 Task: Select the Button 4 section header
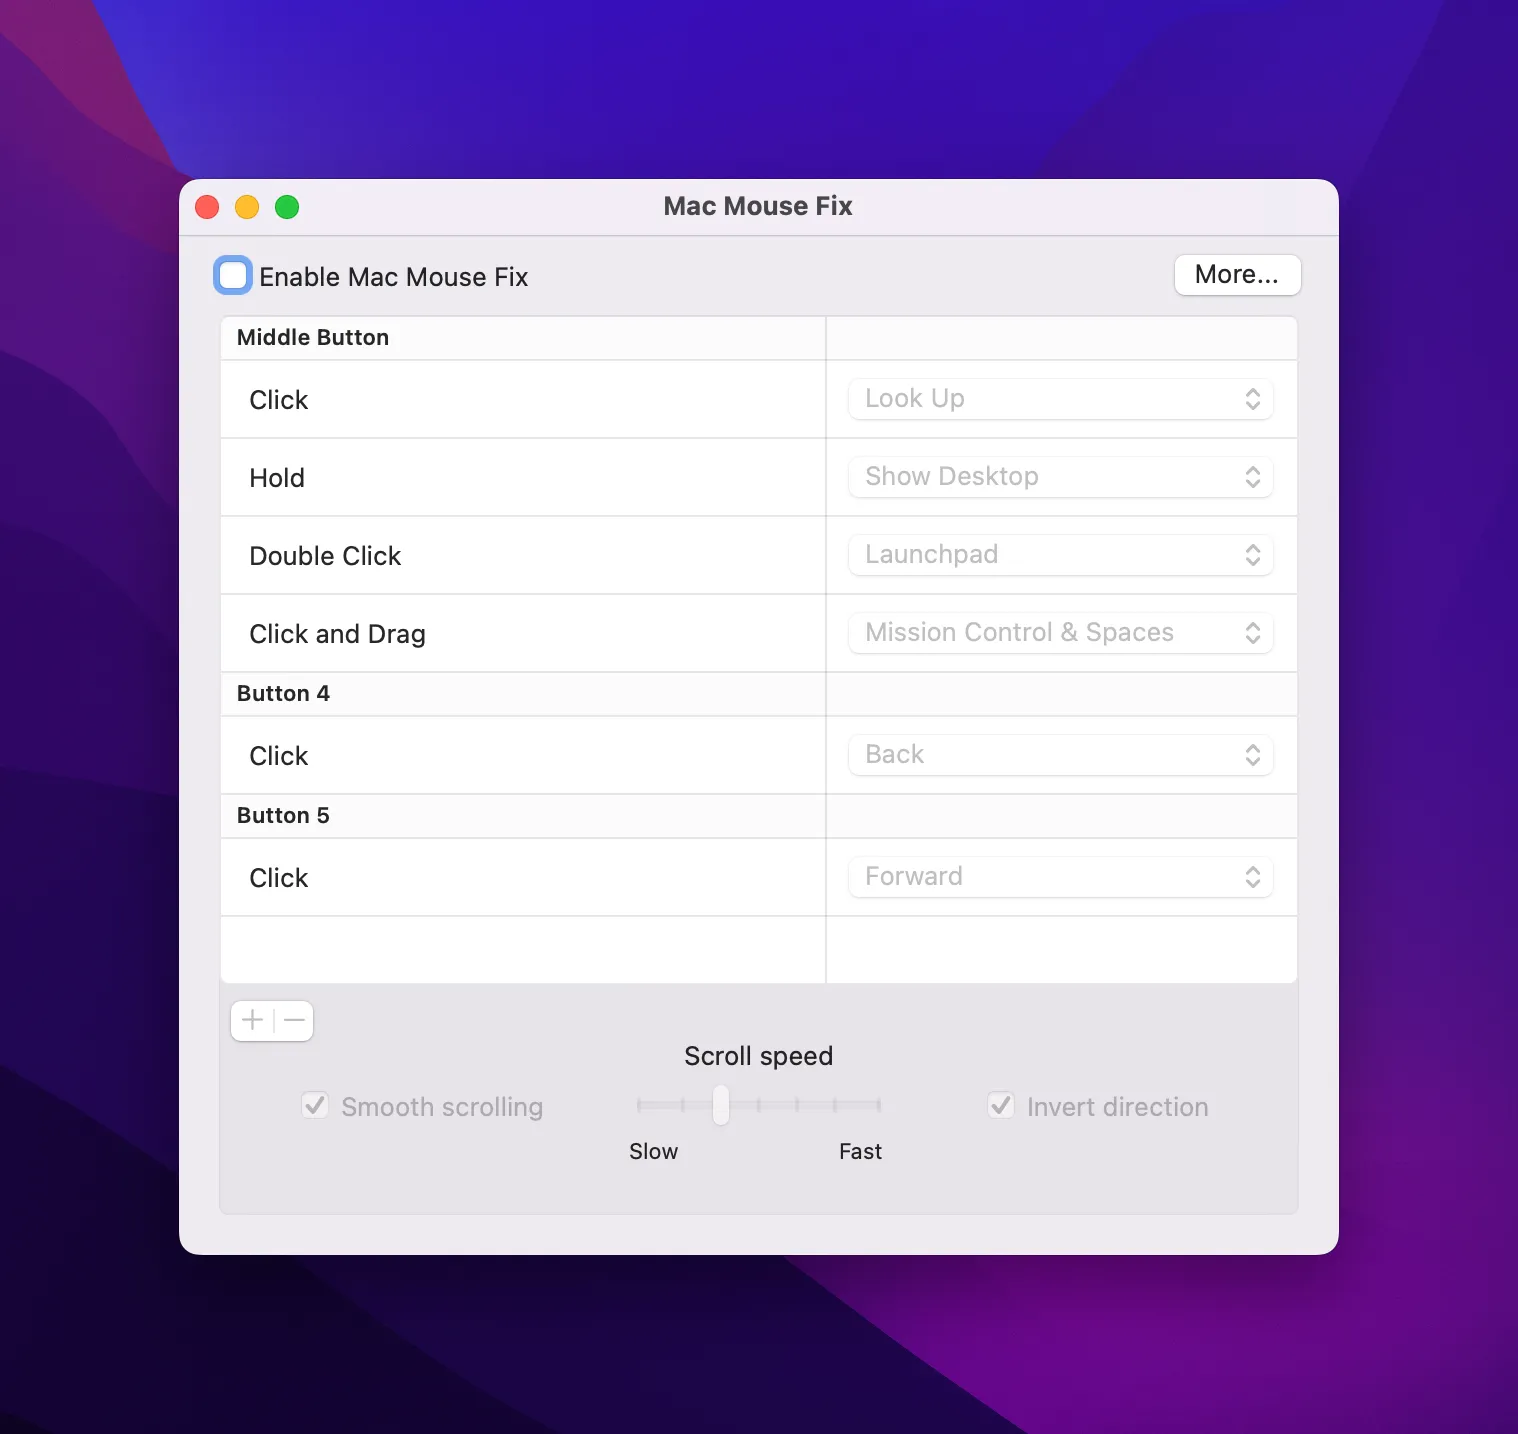tap(283, 693)
